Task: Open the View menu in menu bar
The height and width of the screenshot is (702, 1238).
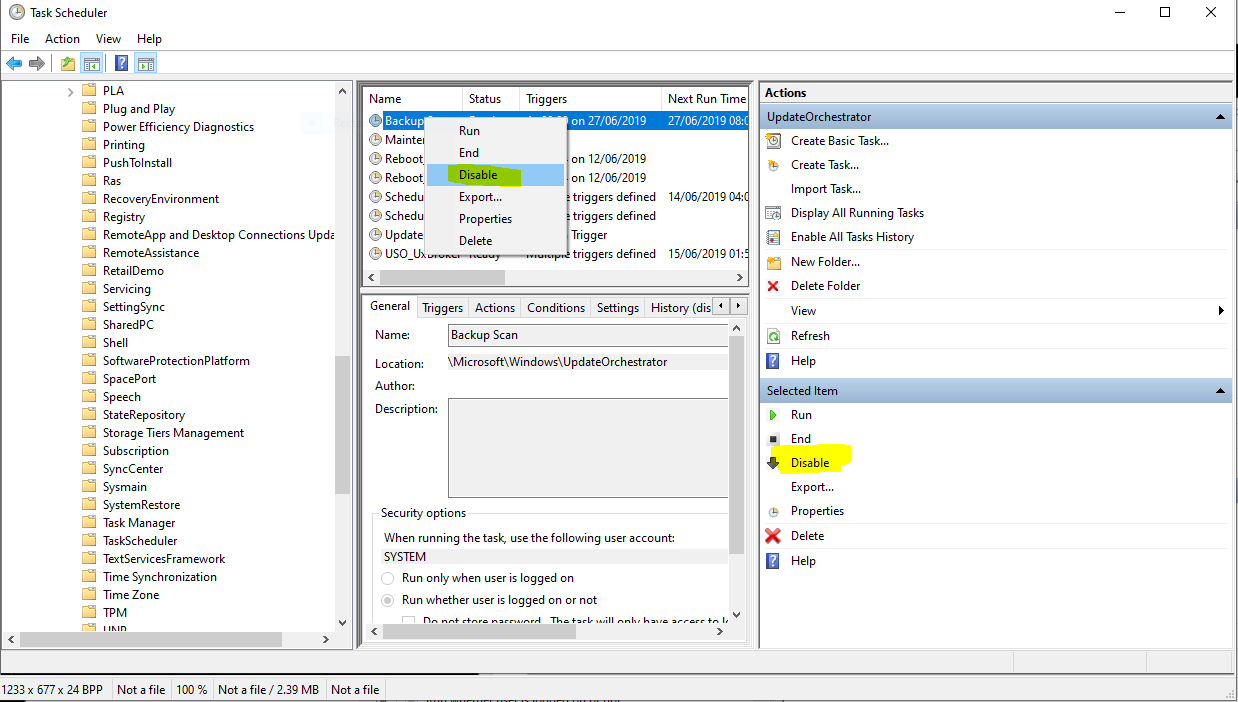Action: [108, 39]
